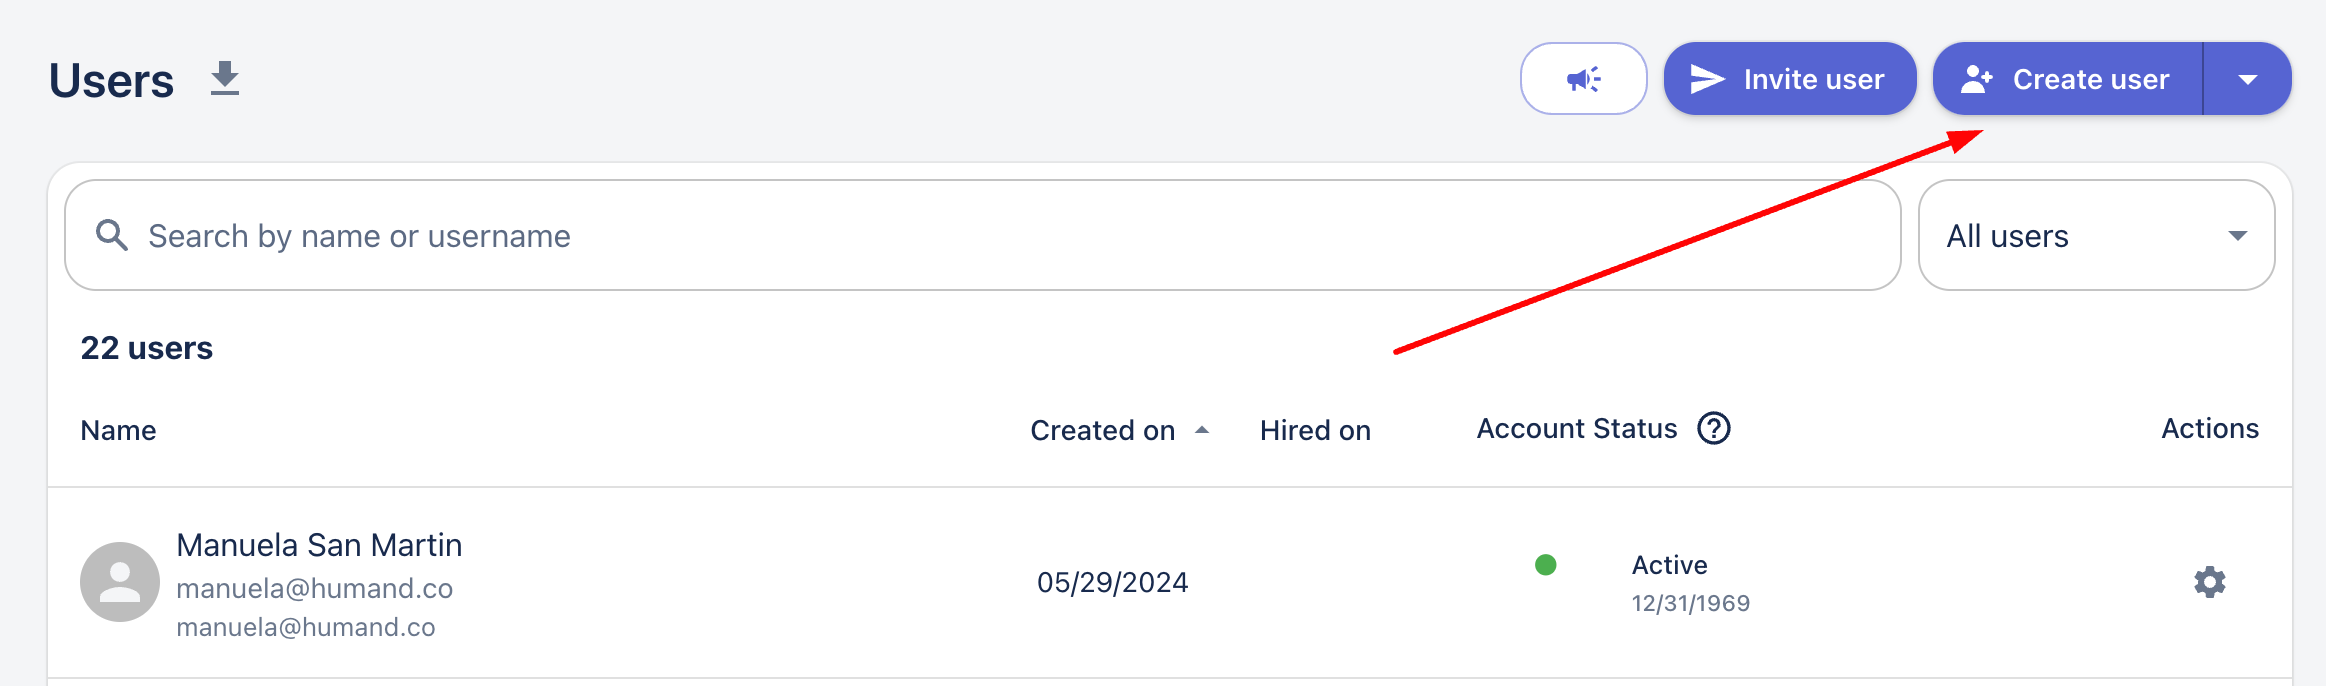Click the add-person icon on Create user
2326x686 pixels.
[1976, 79]
